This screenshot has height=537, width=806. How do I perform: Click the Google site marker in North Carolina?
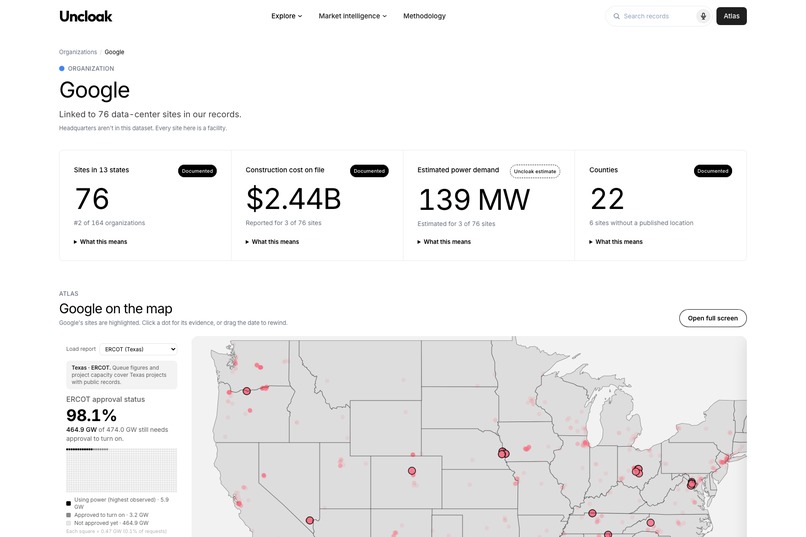[650, 523]
